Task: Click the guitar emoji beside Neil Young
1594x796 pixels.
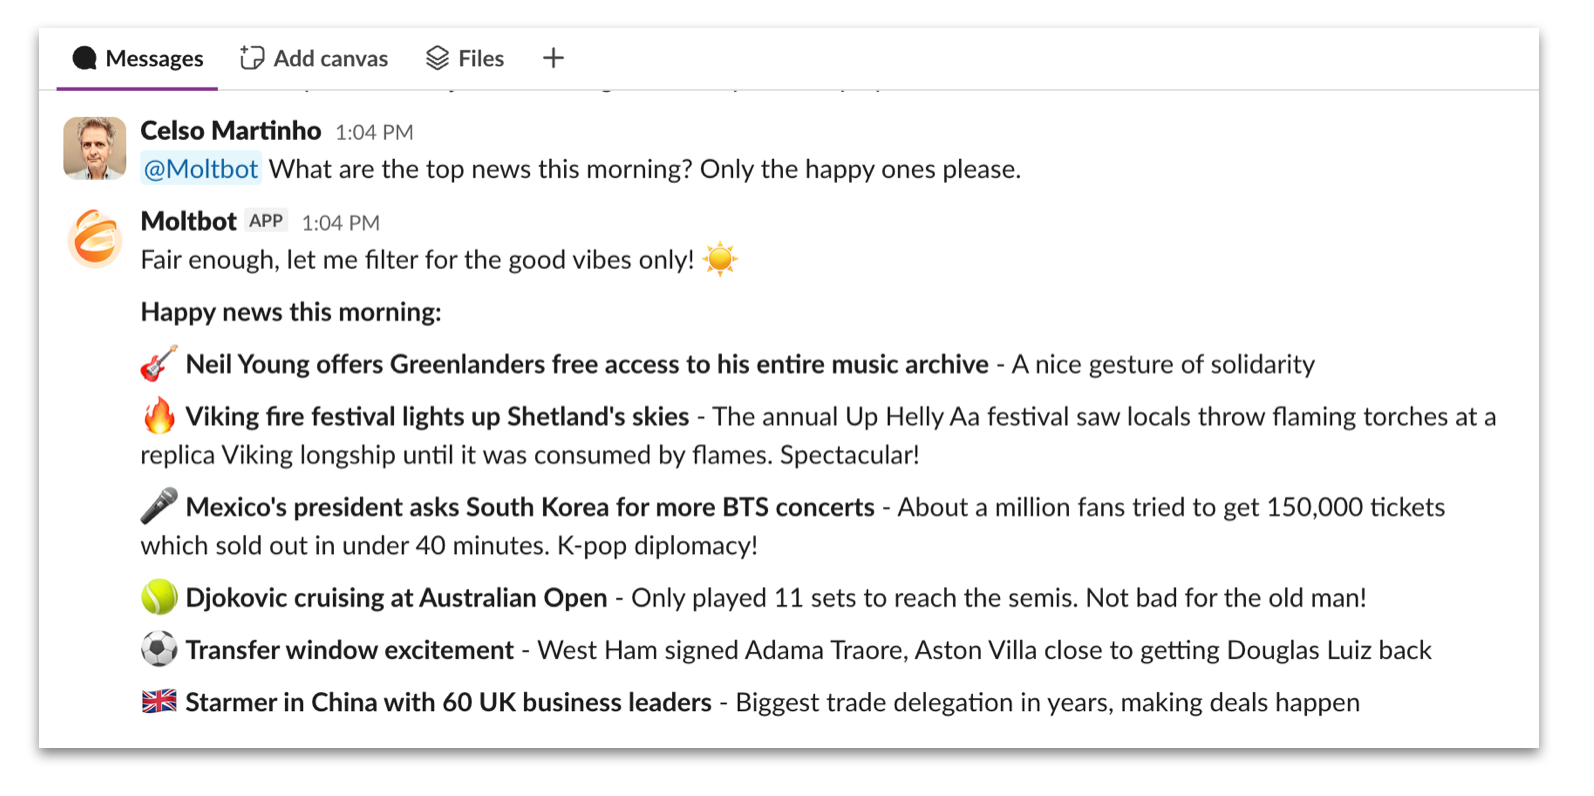Action: (159, 364)
